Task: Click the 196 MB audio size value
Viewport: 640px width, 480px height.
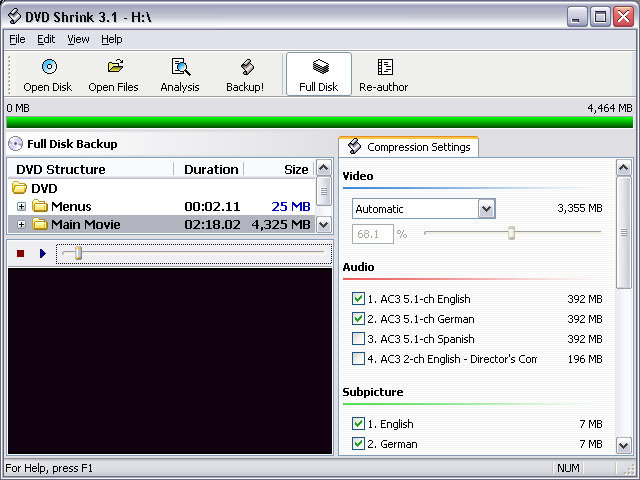Action: [x=585, y=359]
